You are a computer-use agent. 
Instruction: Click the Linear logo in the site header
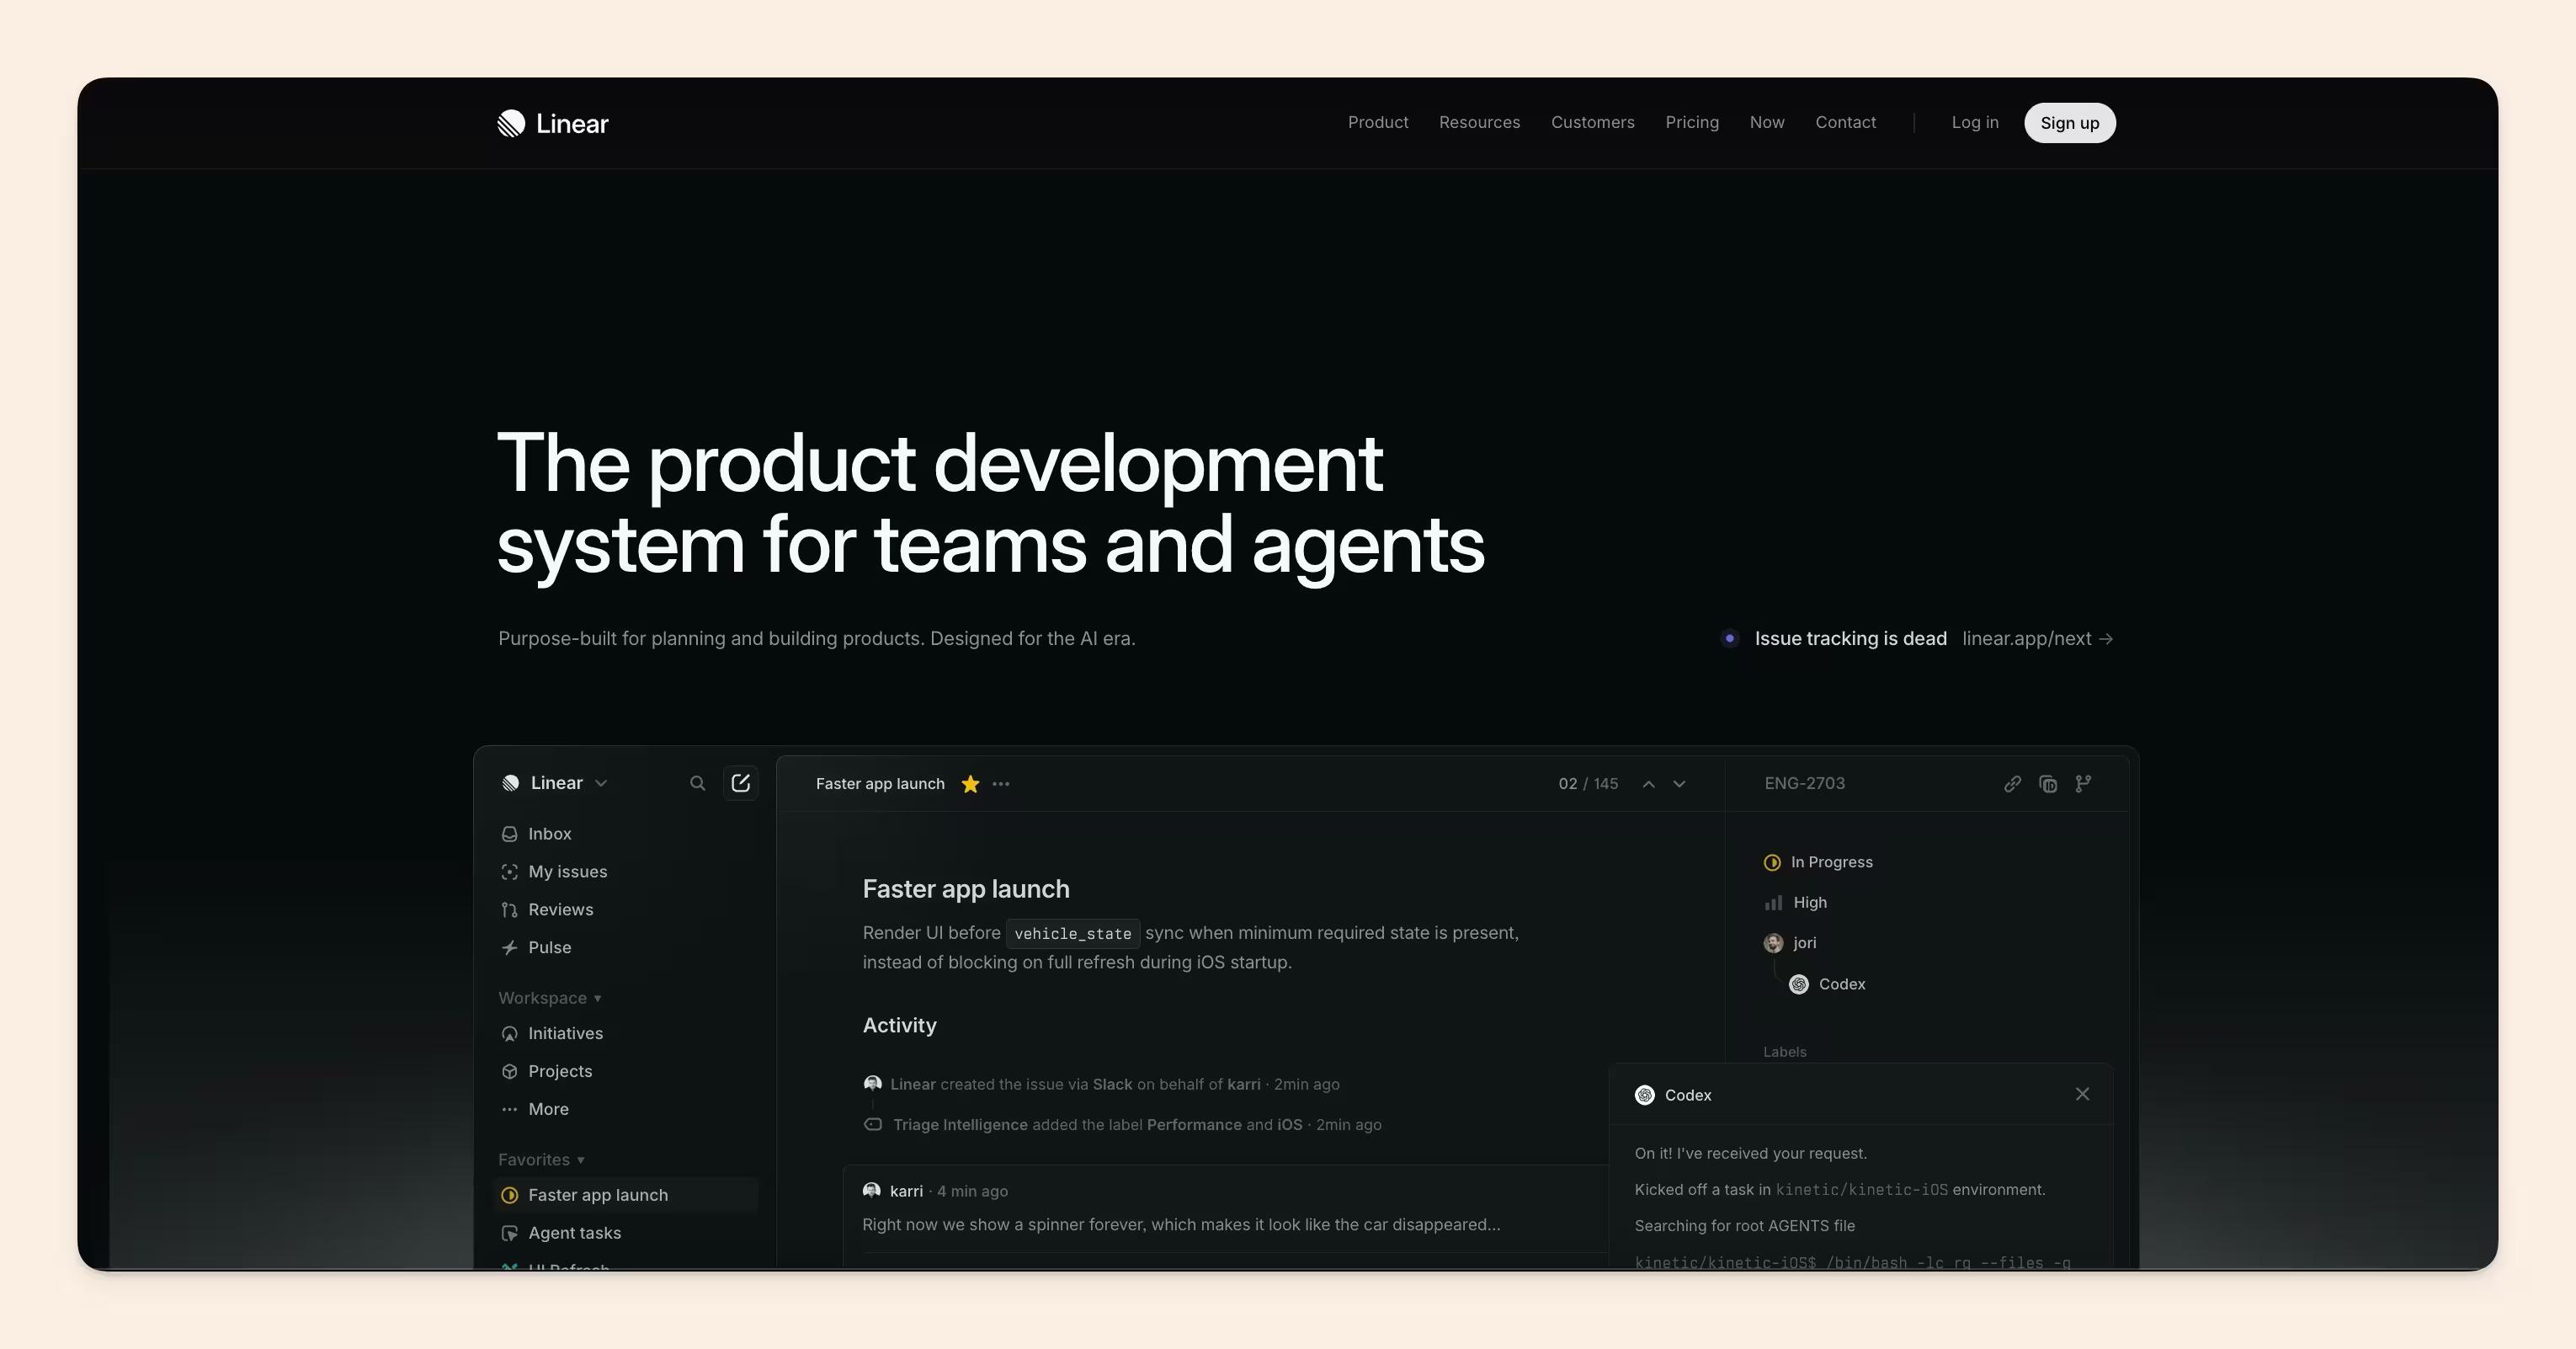click(x=553, y=123)
